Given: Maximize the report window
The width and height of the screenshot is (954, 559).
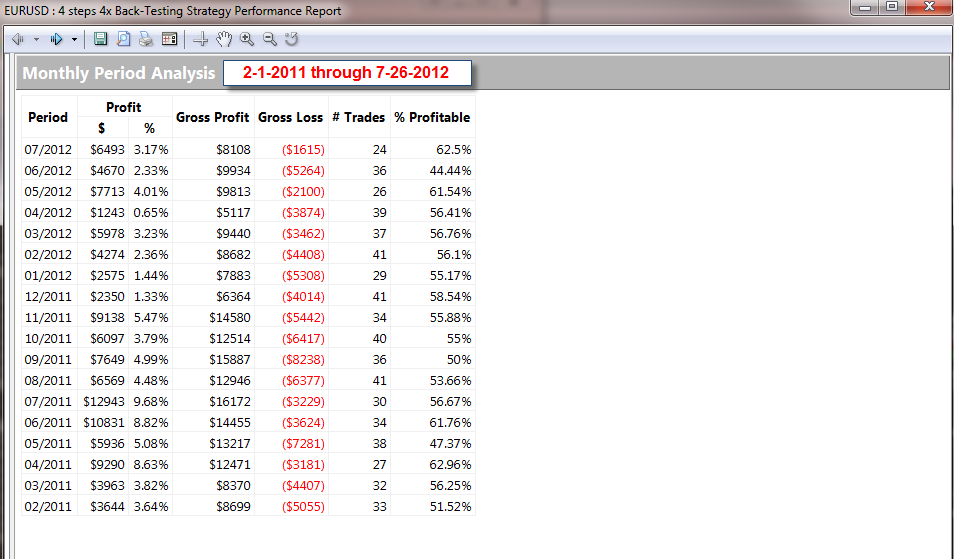Looking at the screenshot, I should point(890,8).
